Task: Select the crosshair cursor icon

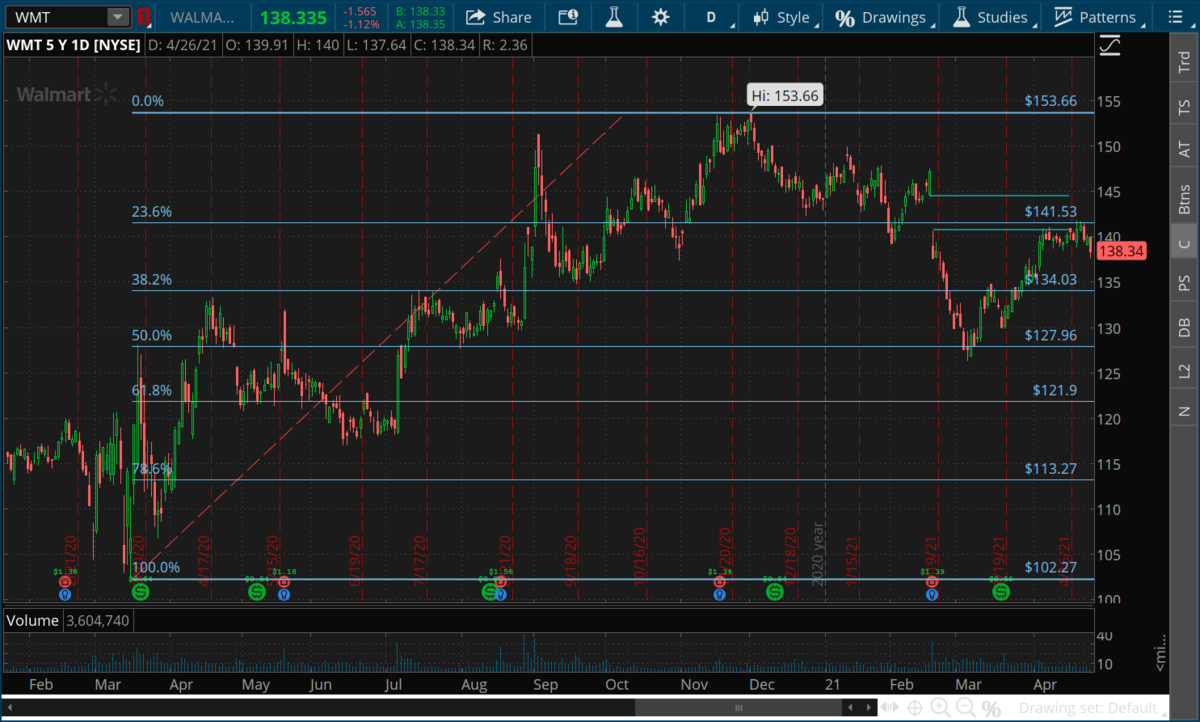Action: [x=915, y=707]
